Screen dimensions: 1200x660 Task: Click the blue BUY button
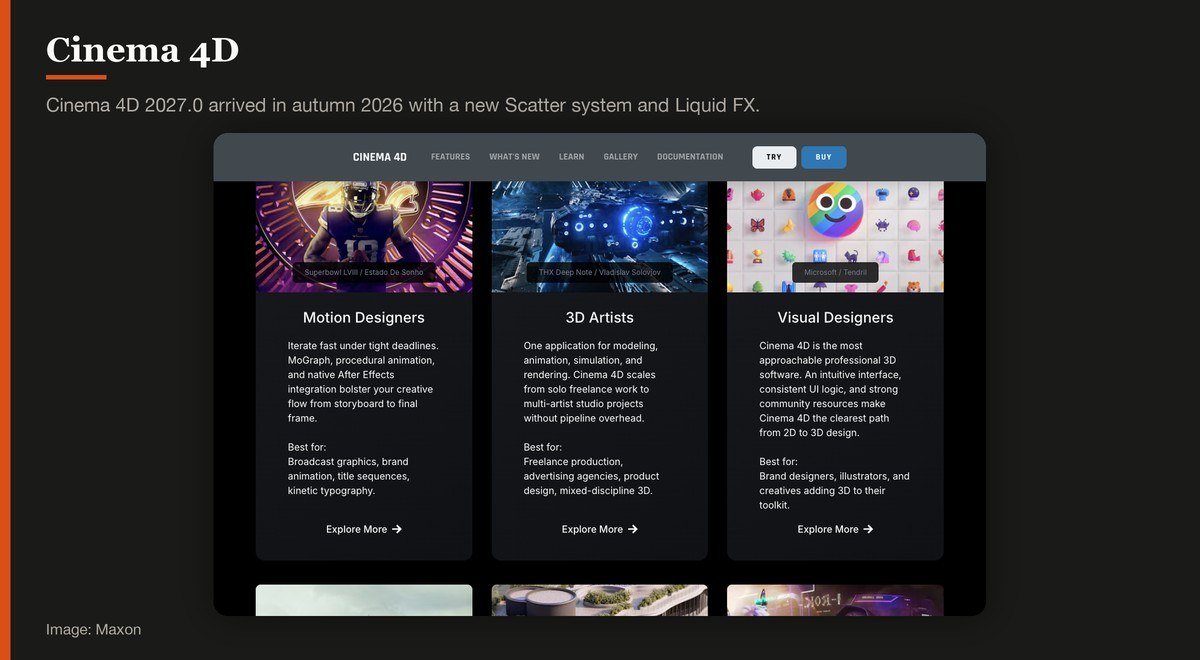(823, 157)
